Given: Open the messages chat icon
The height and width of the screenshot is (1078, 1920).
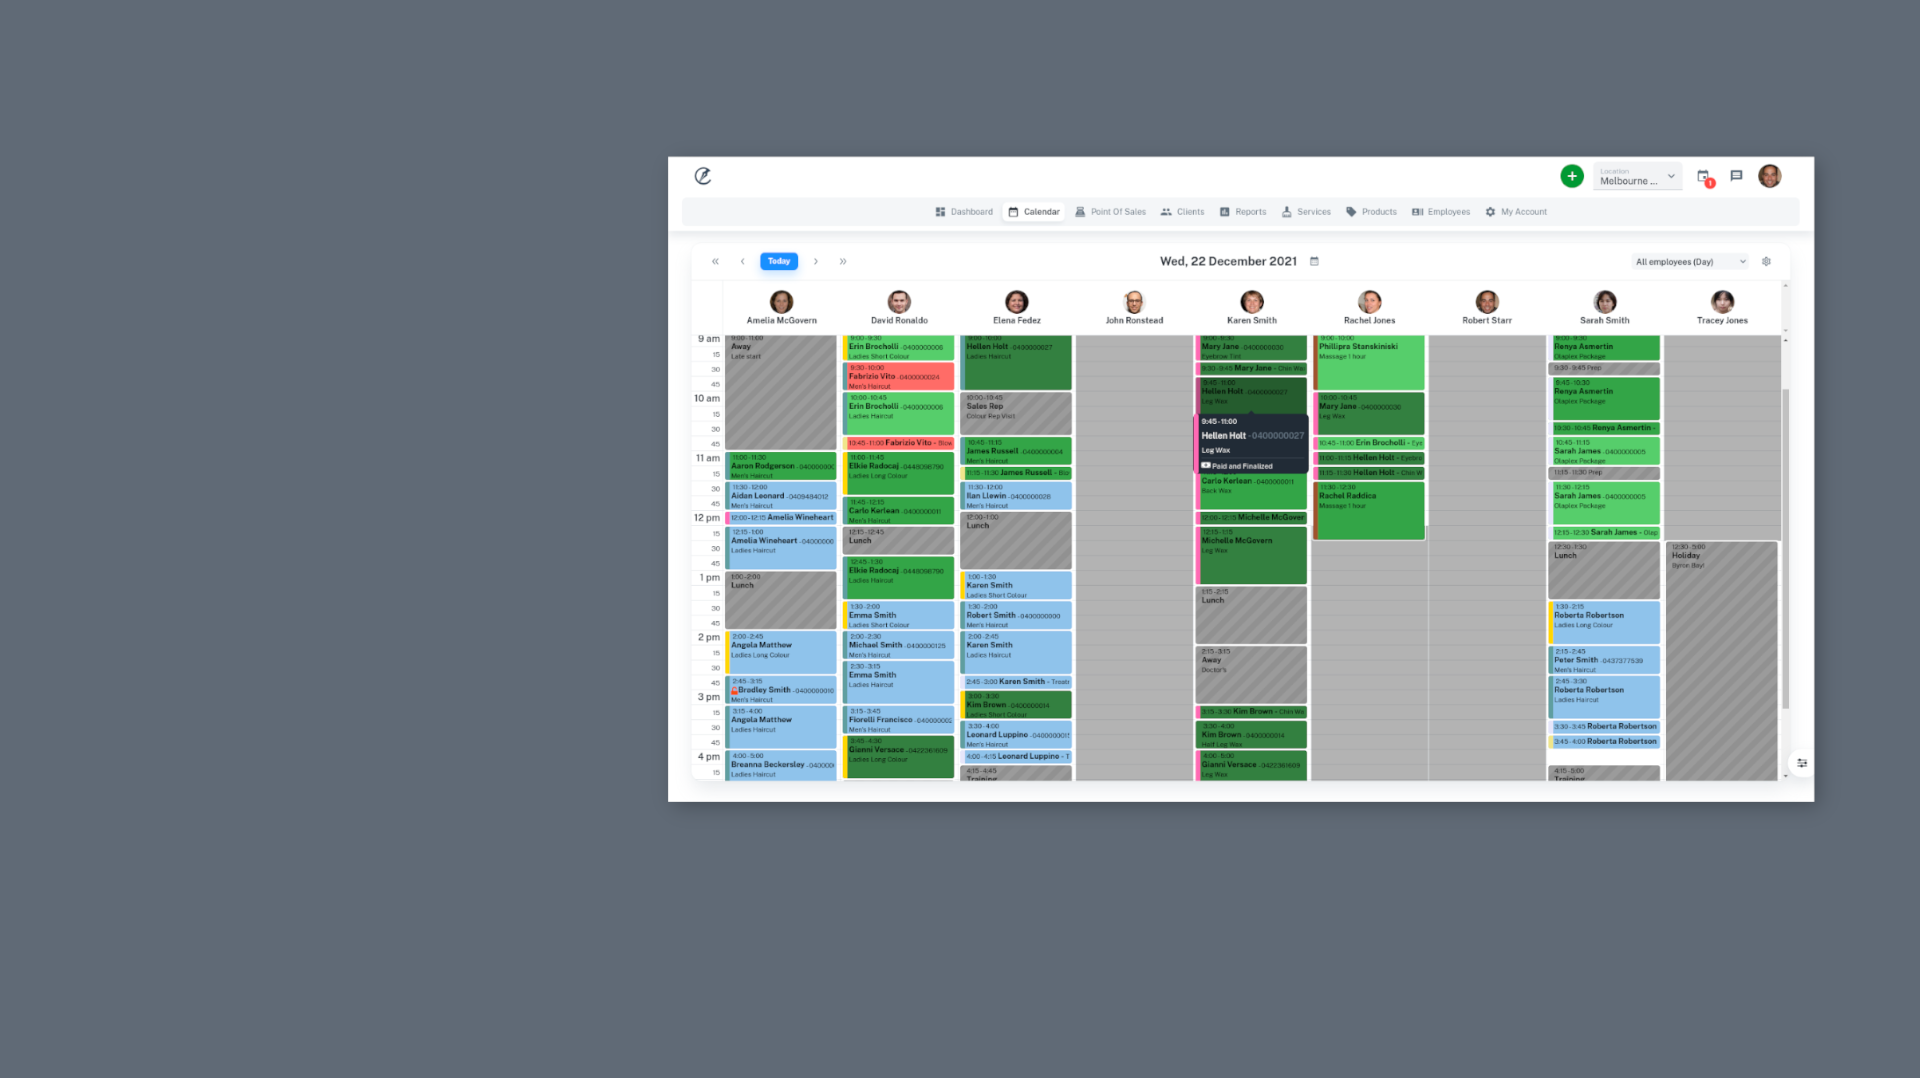Looking at the screenshot, I should tap(1736, 176).
